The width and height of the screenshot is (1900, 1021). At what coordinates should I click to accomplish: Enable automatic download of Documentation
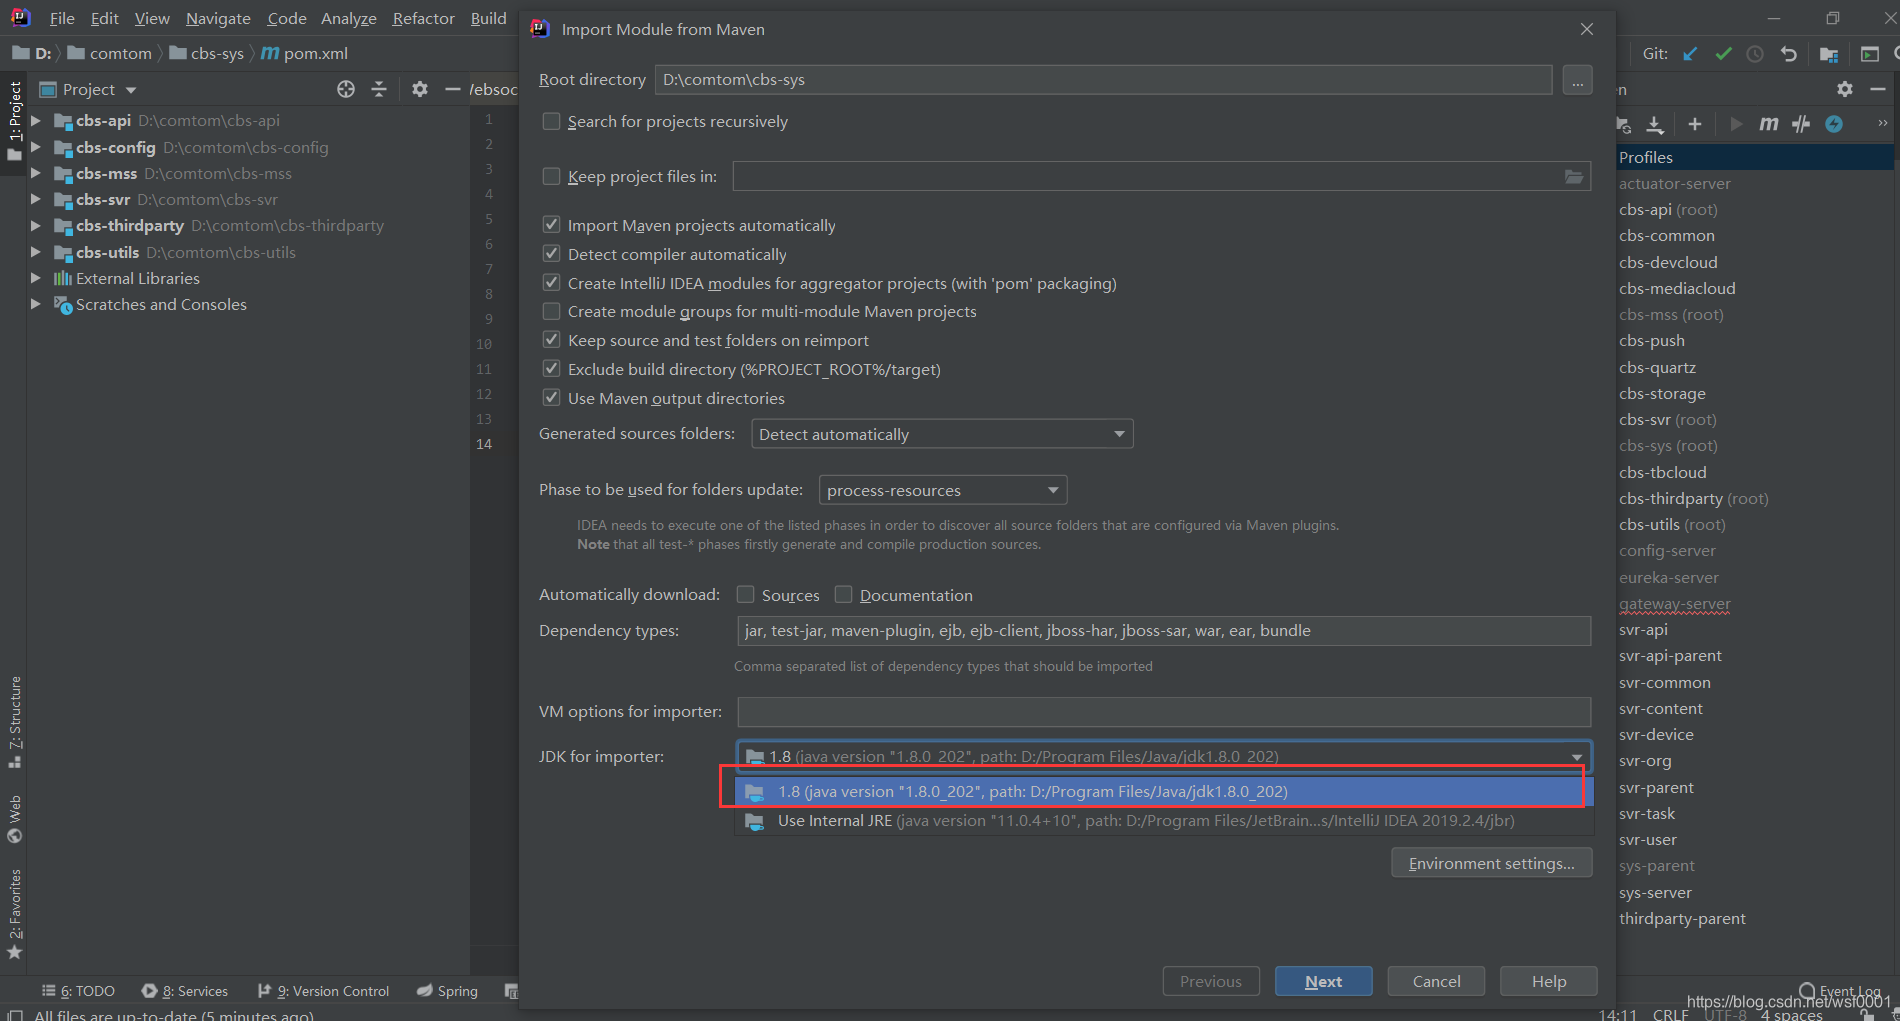tap(843, 595)
